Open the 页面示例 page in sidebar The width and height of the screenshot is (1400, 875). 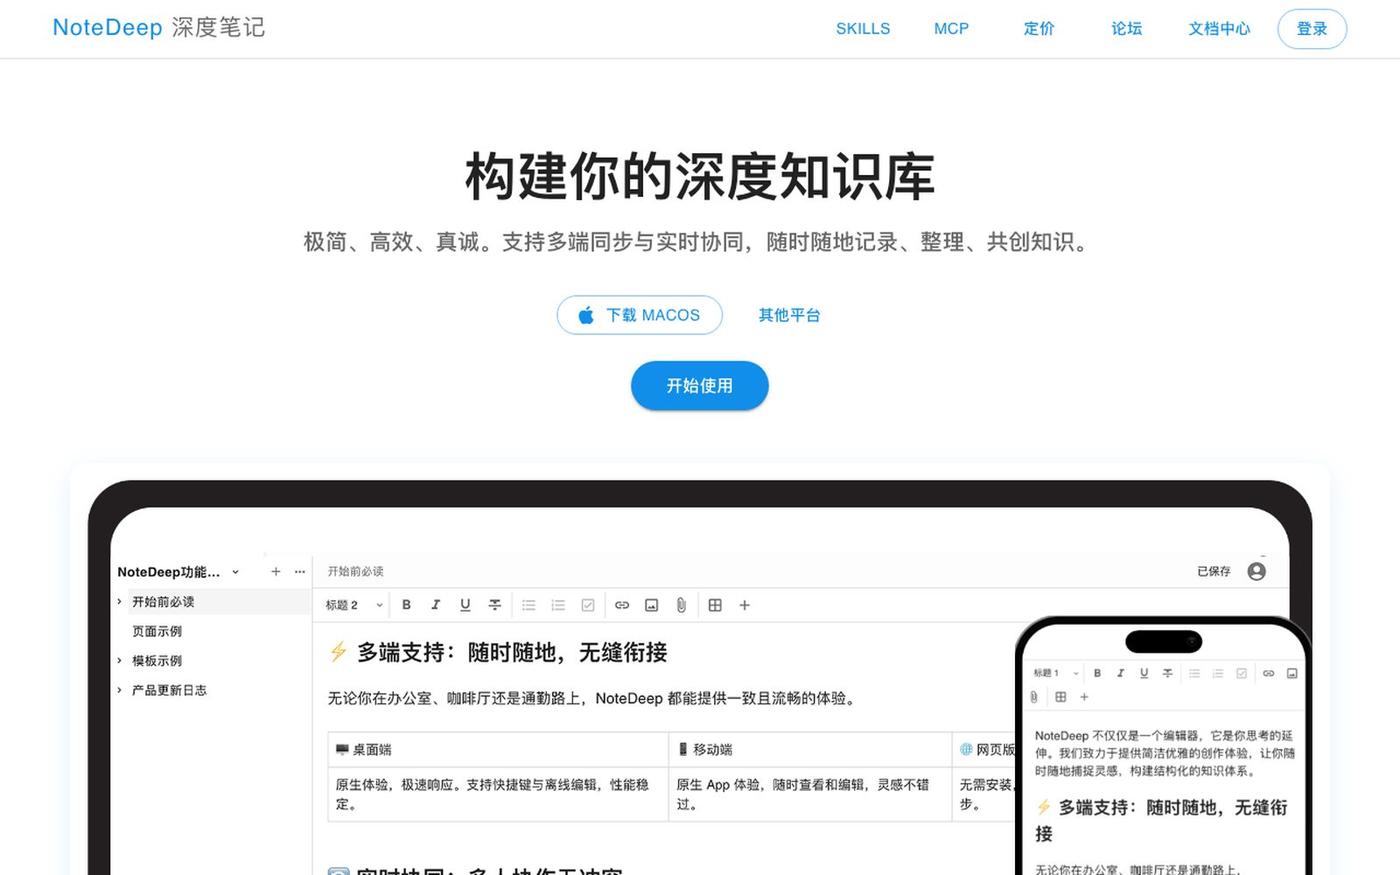tap(157, 631)
